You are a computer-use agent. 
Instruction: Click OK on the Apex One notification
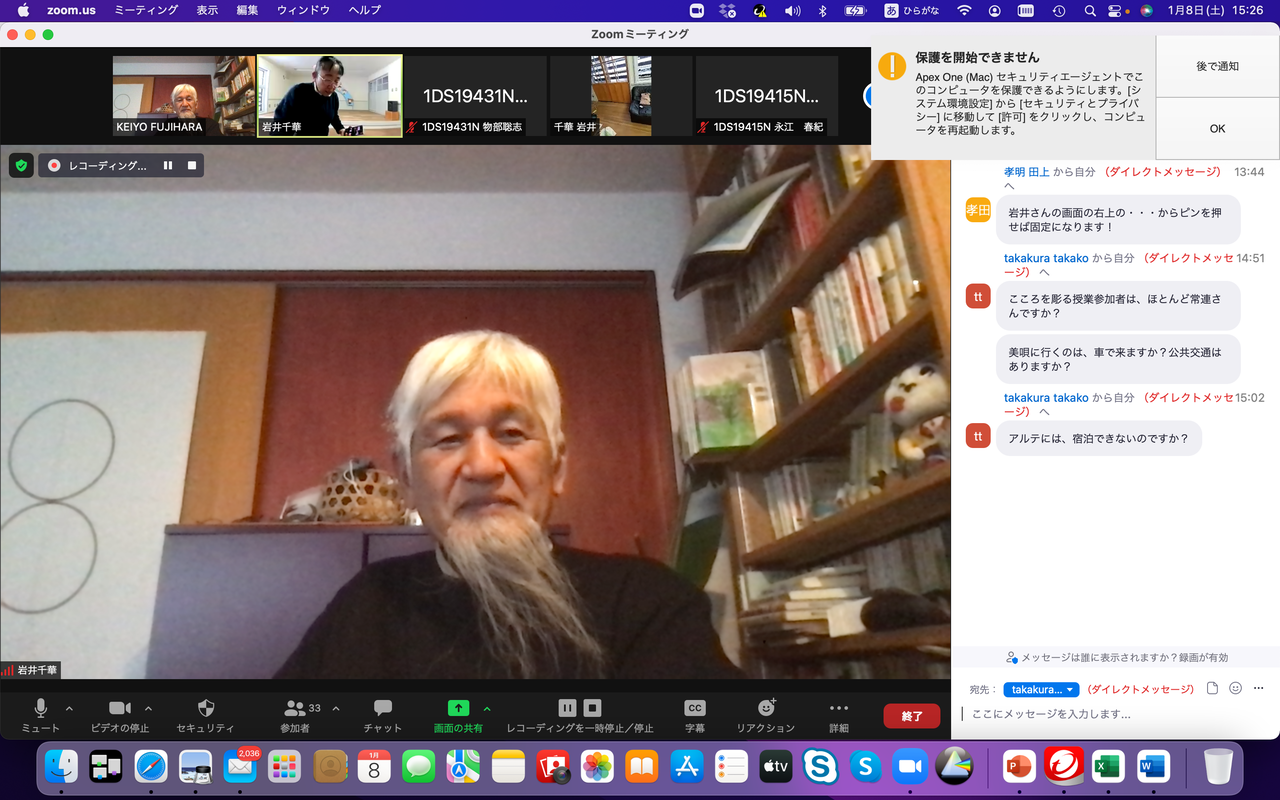point(1217,128)
